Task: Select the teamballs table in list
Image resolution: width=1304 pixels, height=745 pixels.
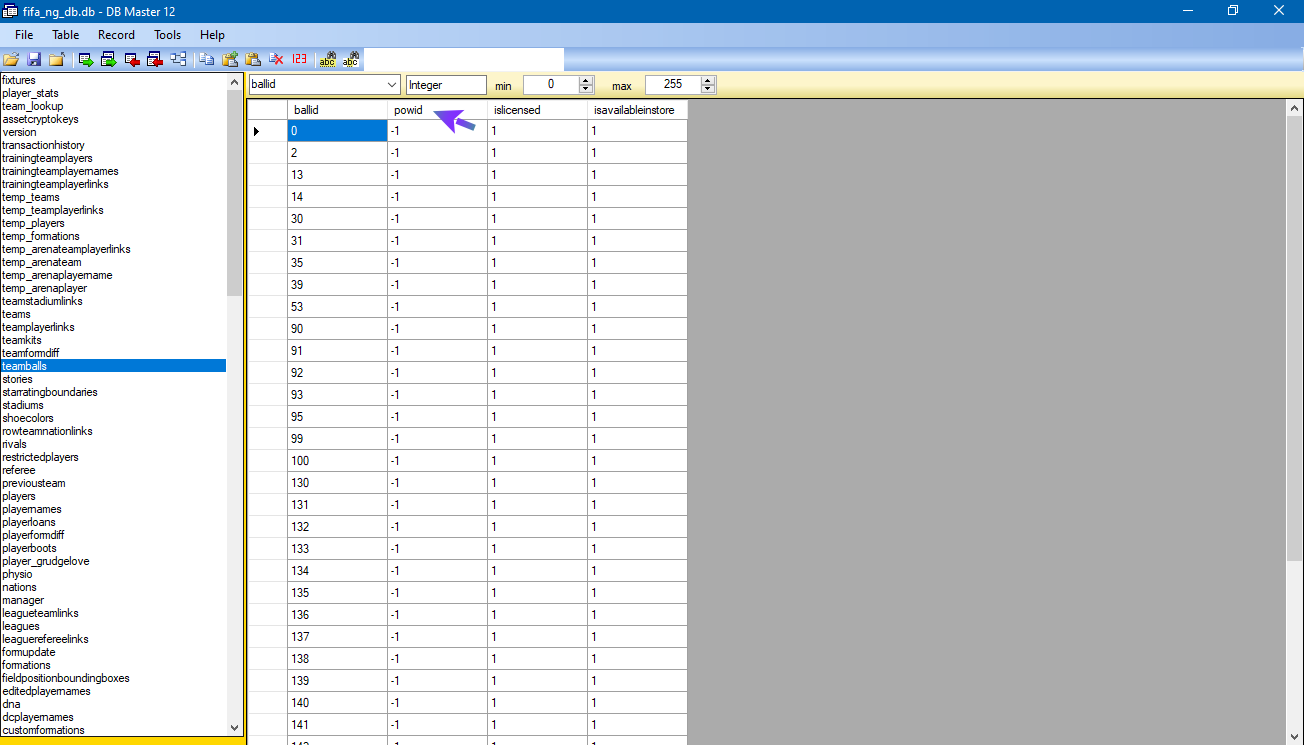Action: 113,366
